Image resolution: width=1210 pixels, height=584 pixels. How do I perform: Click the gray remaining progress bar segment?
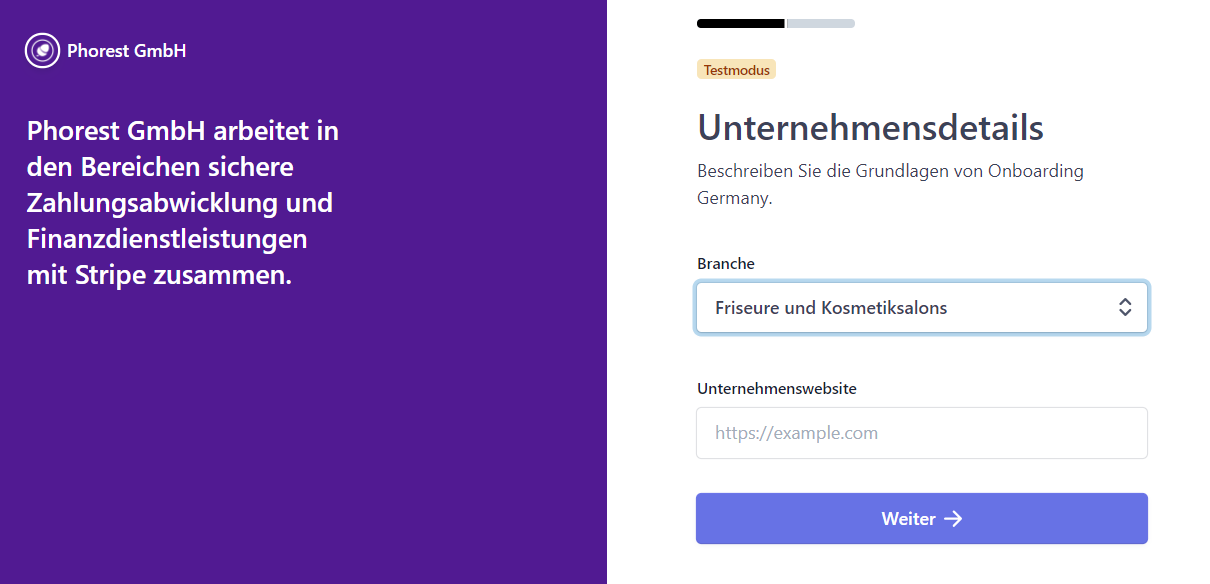[x=821, y=23]
